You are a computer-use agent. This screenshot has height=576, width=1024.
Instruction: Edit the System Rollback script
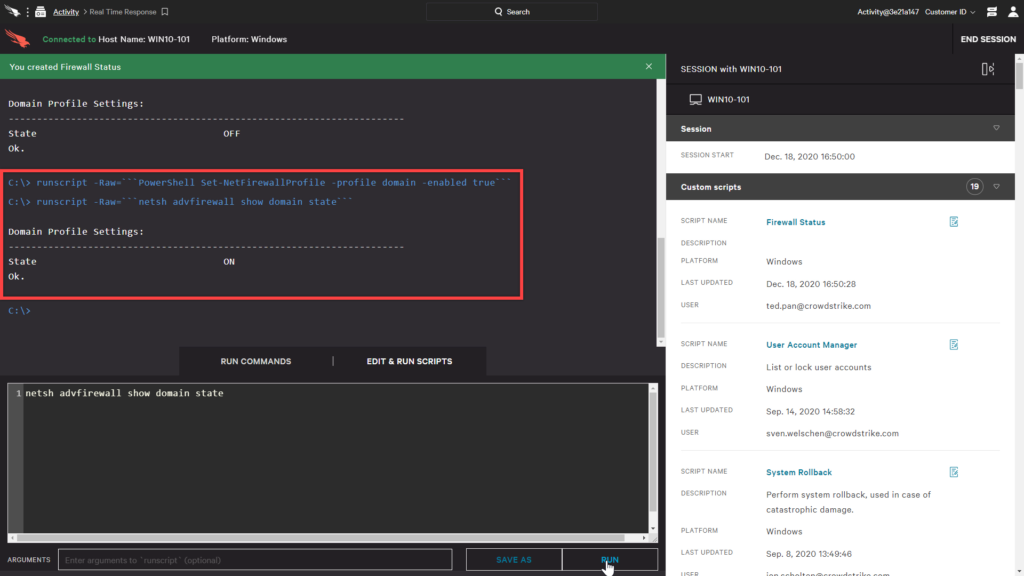point(953,472)
